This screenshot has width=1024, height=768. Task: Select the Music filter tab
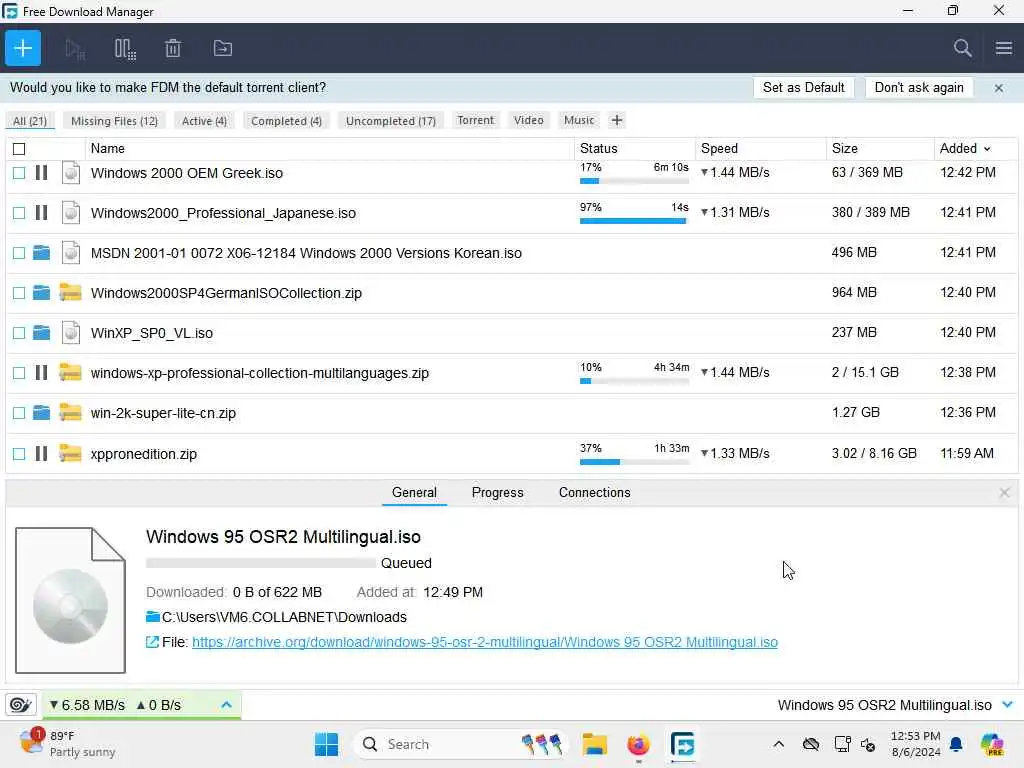tap(579, 120)
